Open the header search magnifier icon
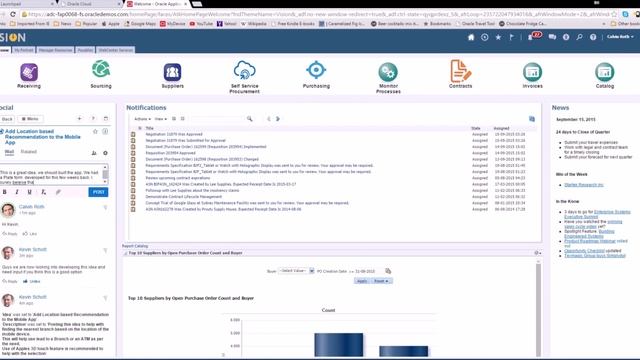The width and height of the screenshot is (640, 360). (x=580, y=37)
